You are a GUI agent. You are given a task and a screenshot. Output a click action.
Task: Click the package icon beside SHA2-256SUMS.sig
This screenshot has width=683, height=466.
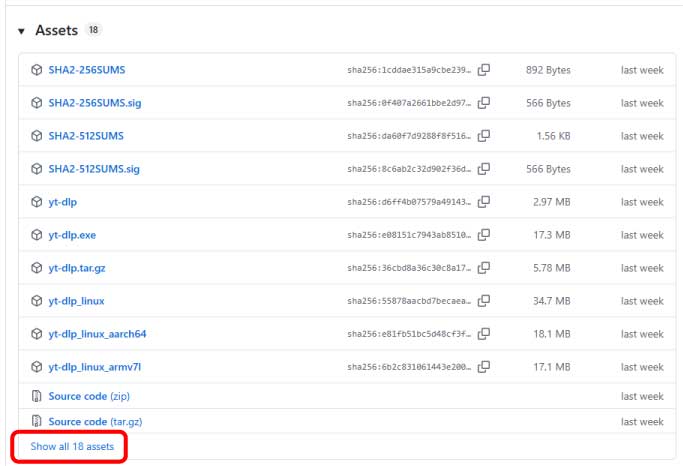[37, 103]
